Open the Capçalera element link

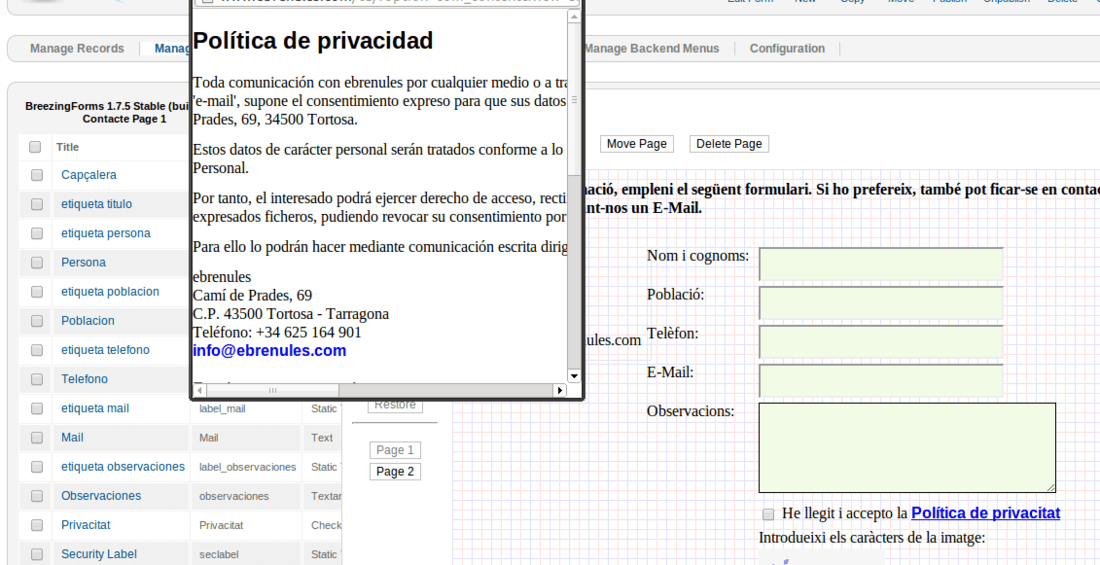(88, 175)
